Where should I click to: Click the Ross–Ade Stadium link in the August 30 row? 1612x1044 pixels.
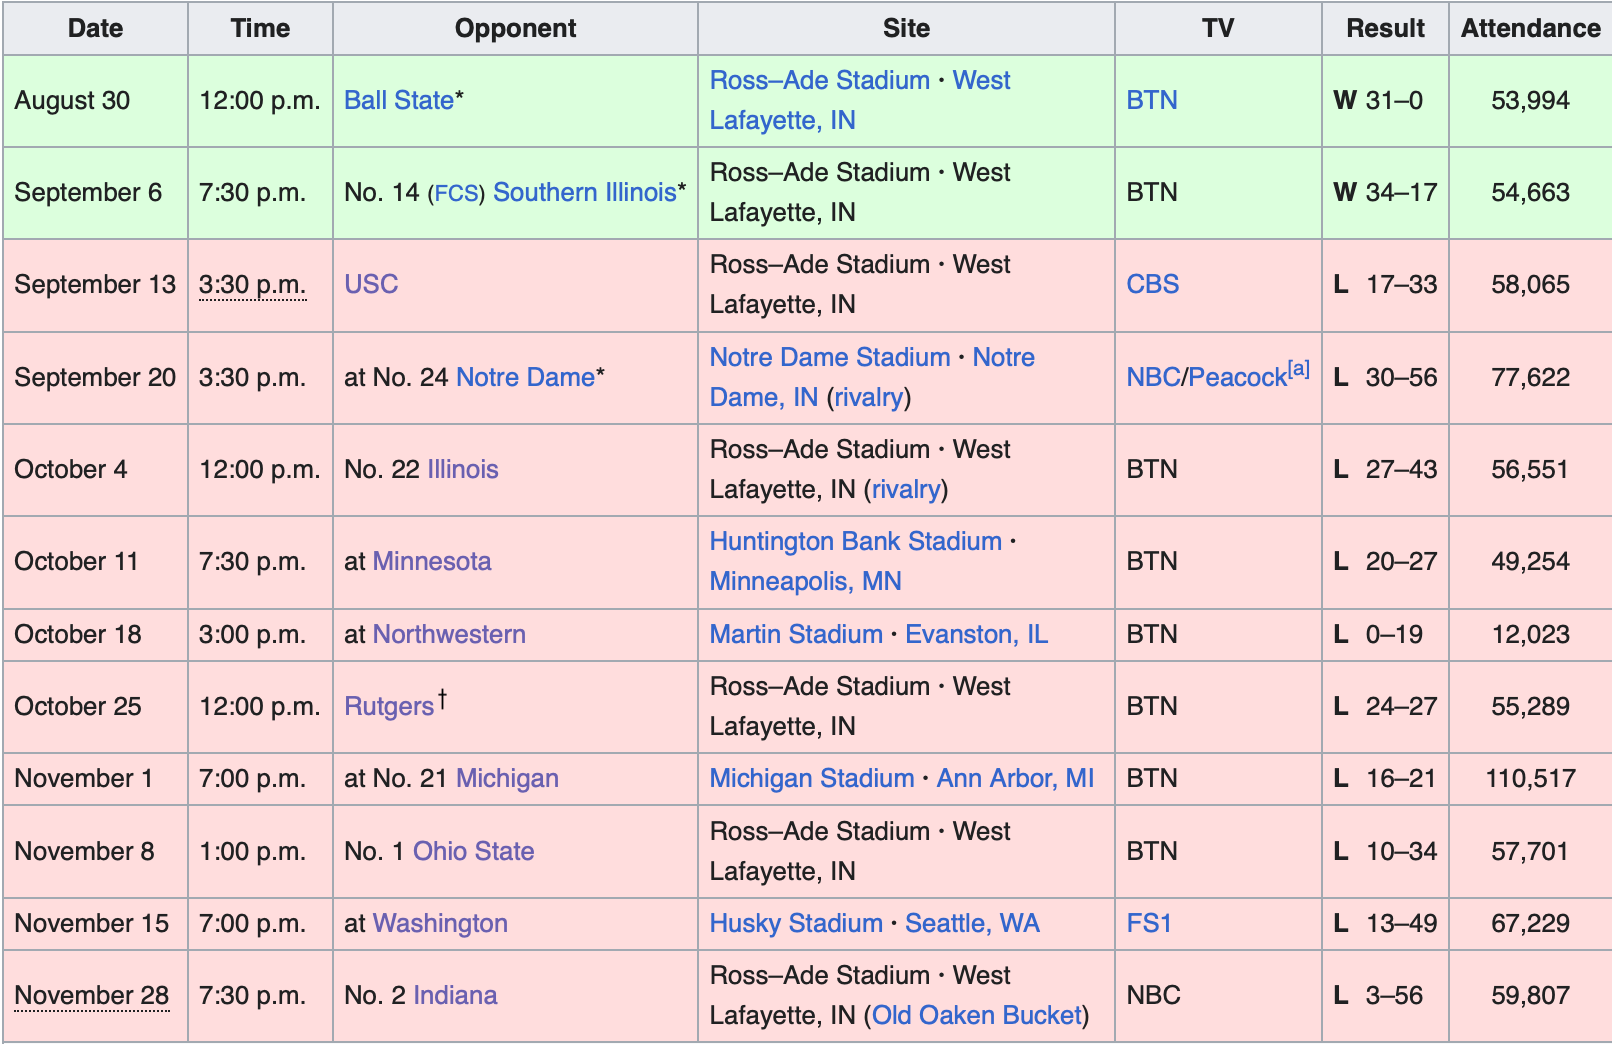820,80
